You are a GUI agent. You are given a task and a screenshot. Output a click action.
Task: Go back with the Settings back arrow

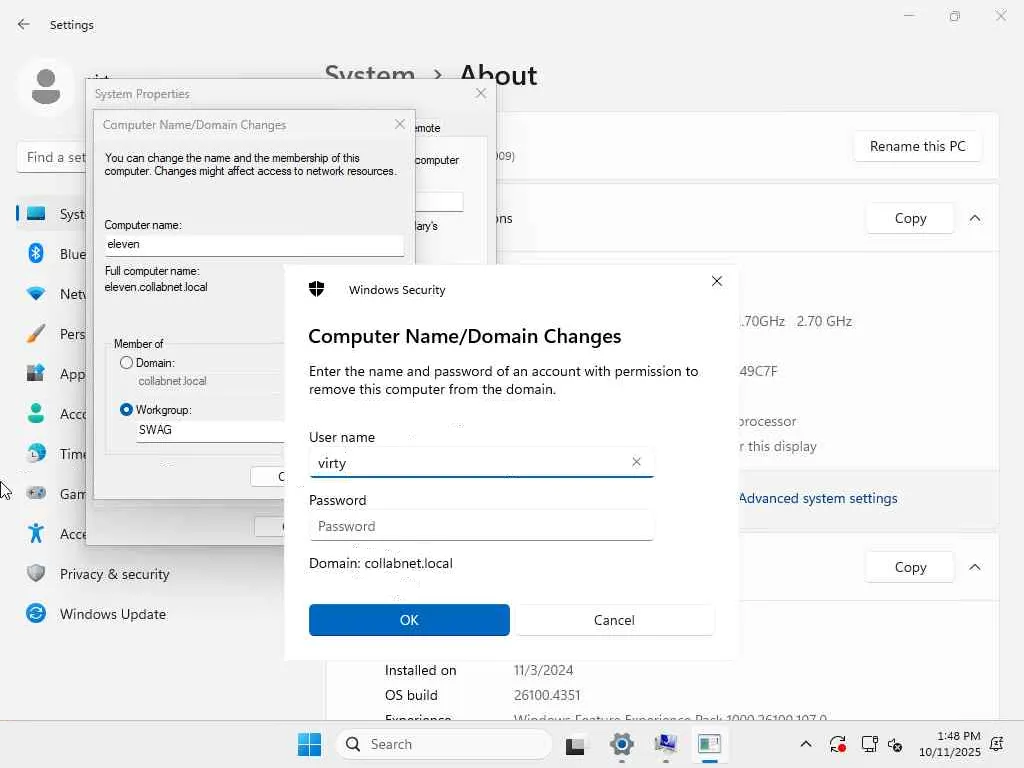(x=24, y=24)
